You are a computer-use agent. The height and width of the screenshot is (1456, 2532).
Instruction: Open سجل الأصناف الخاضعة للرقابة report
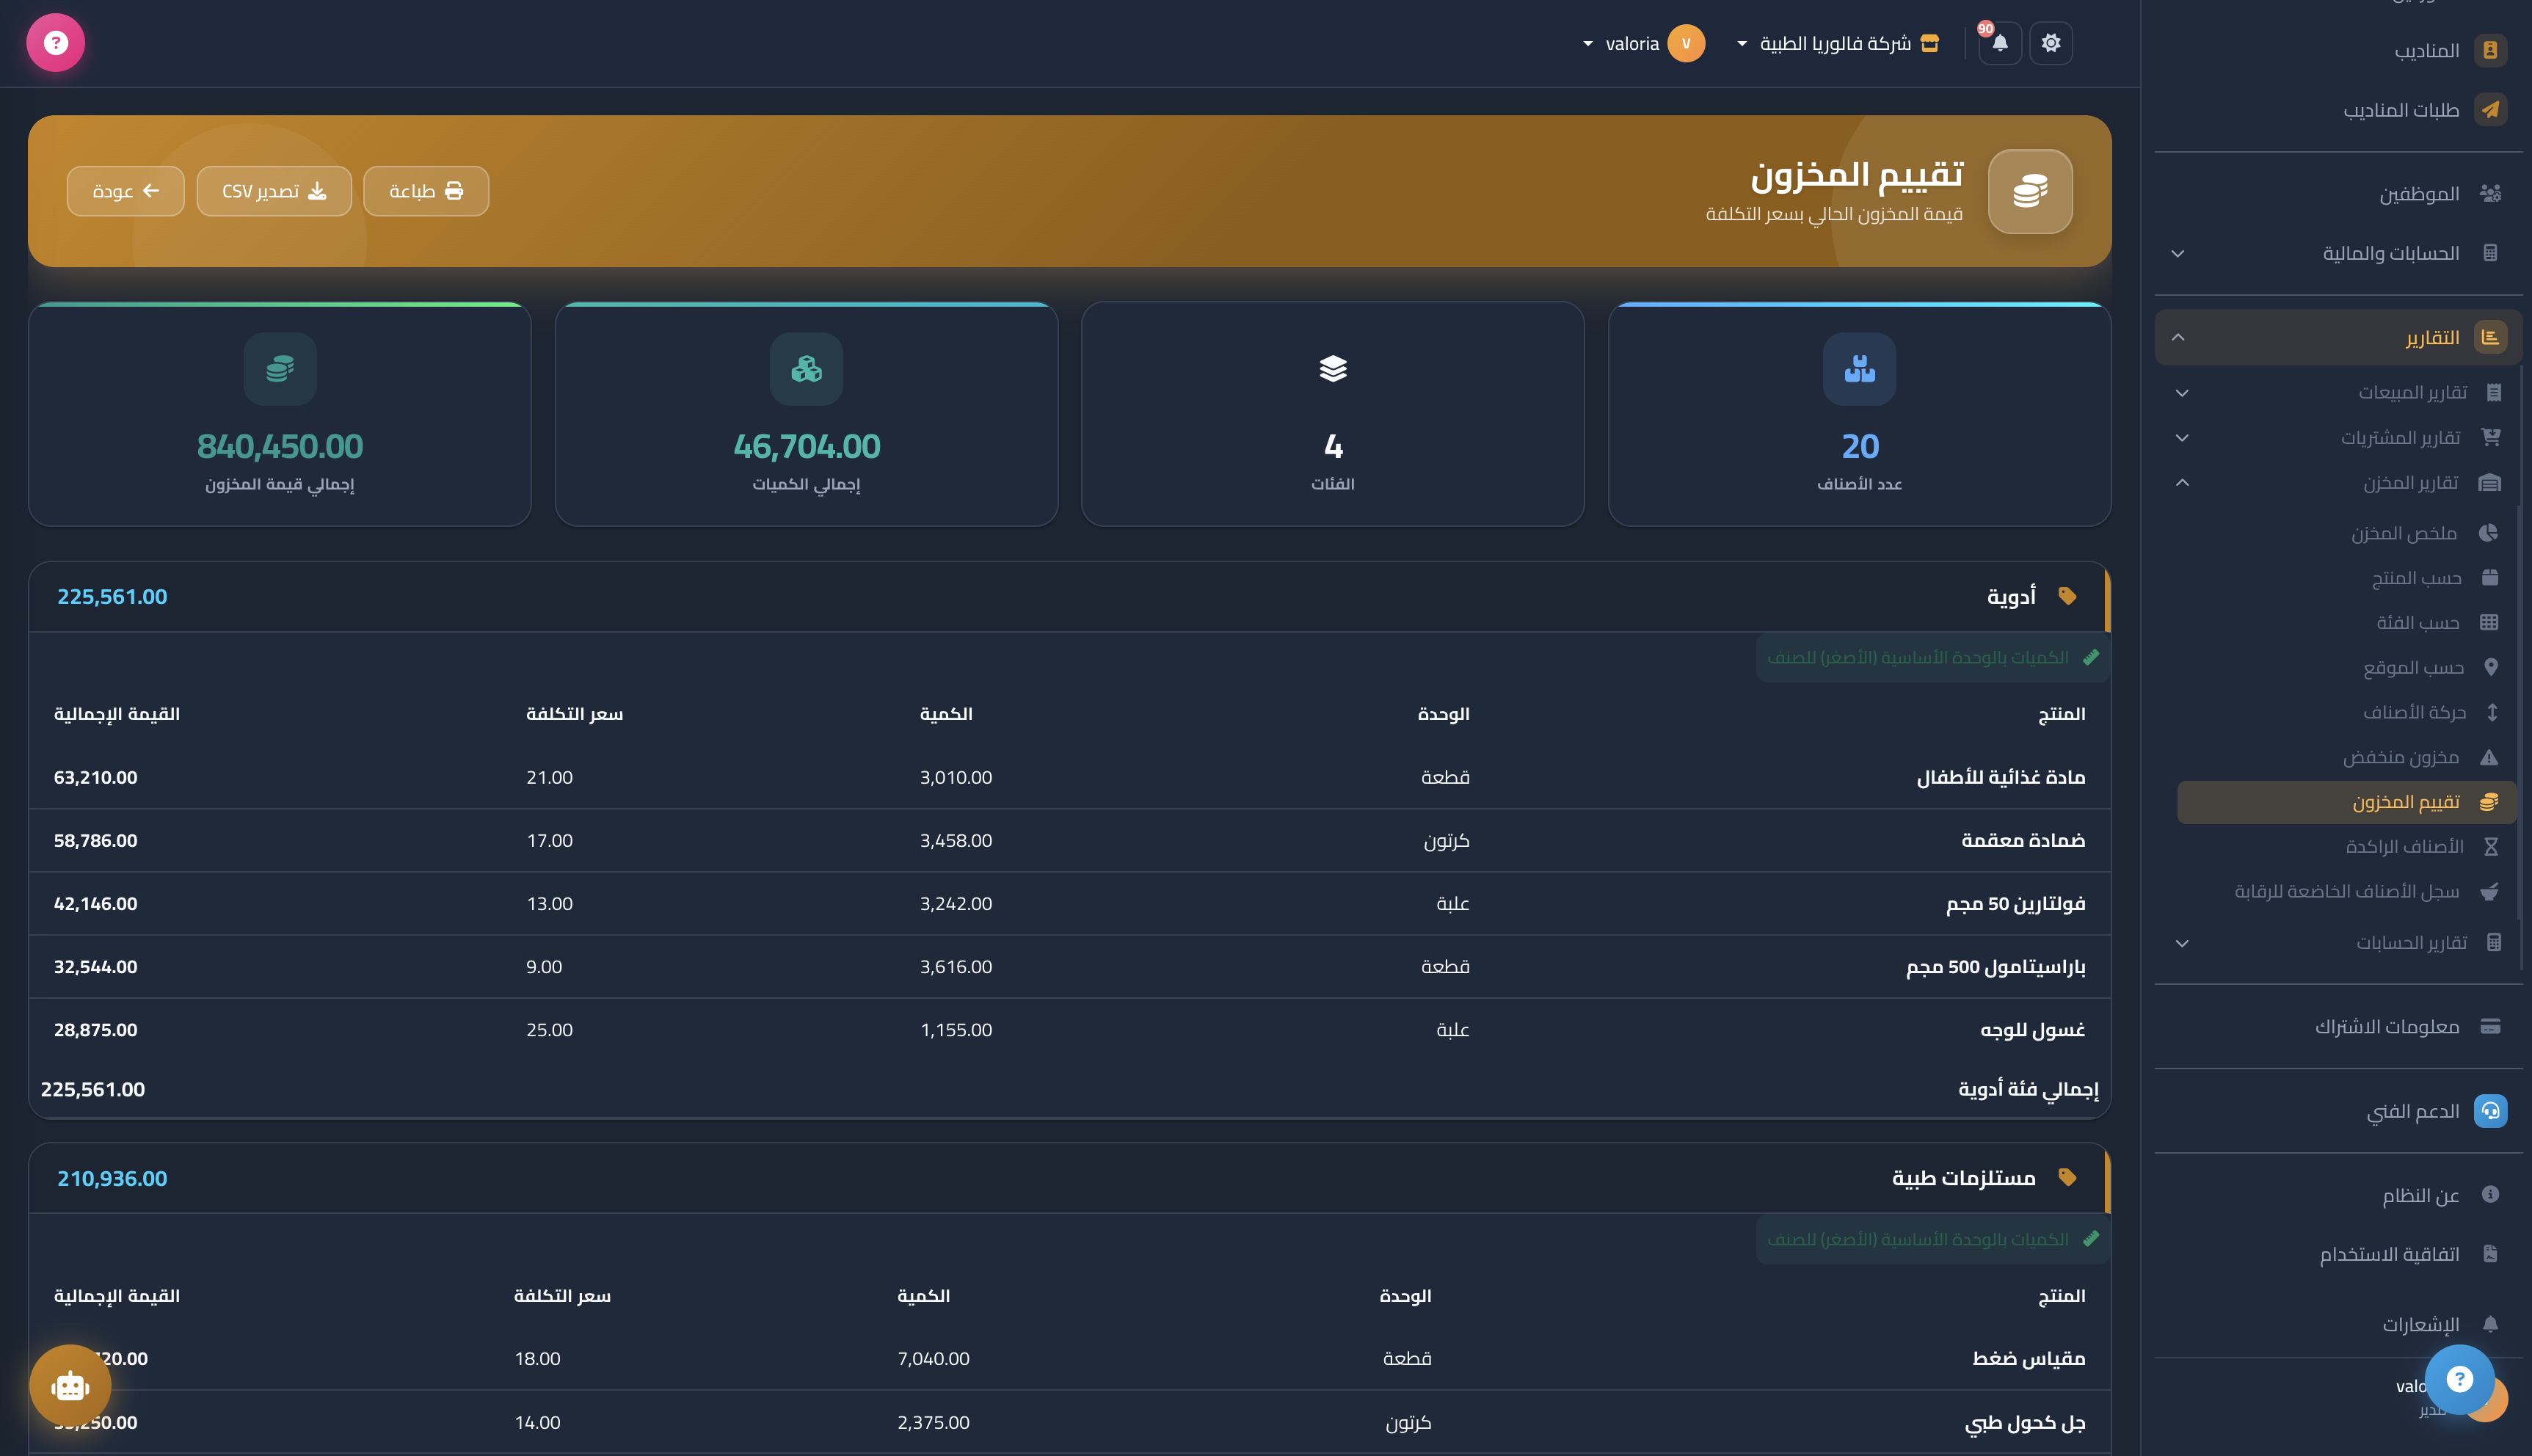(x=2346, y=891)
